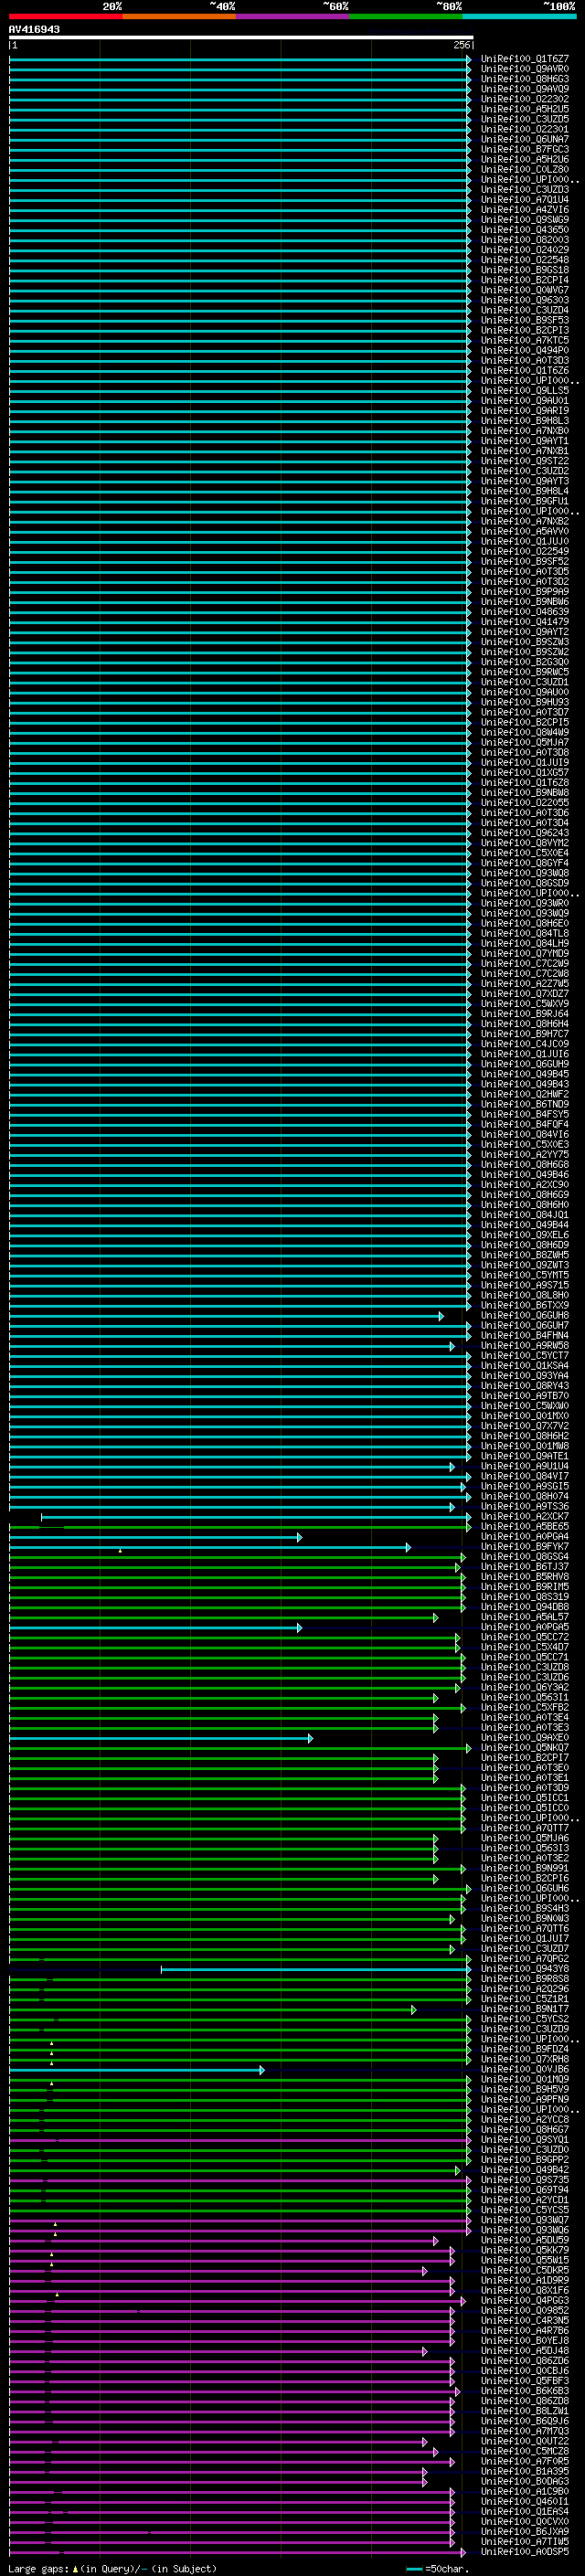
Task: Select hit label UniRef100_B2CPI7
Action: [x=525, y=1758]
